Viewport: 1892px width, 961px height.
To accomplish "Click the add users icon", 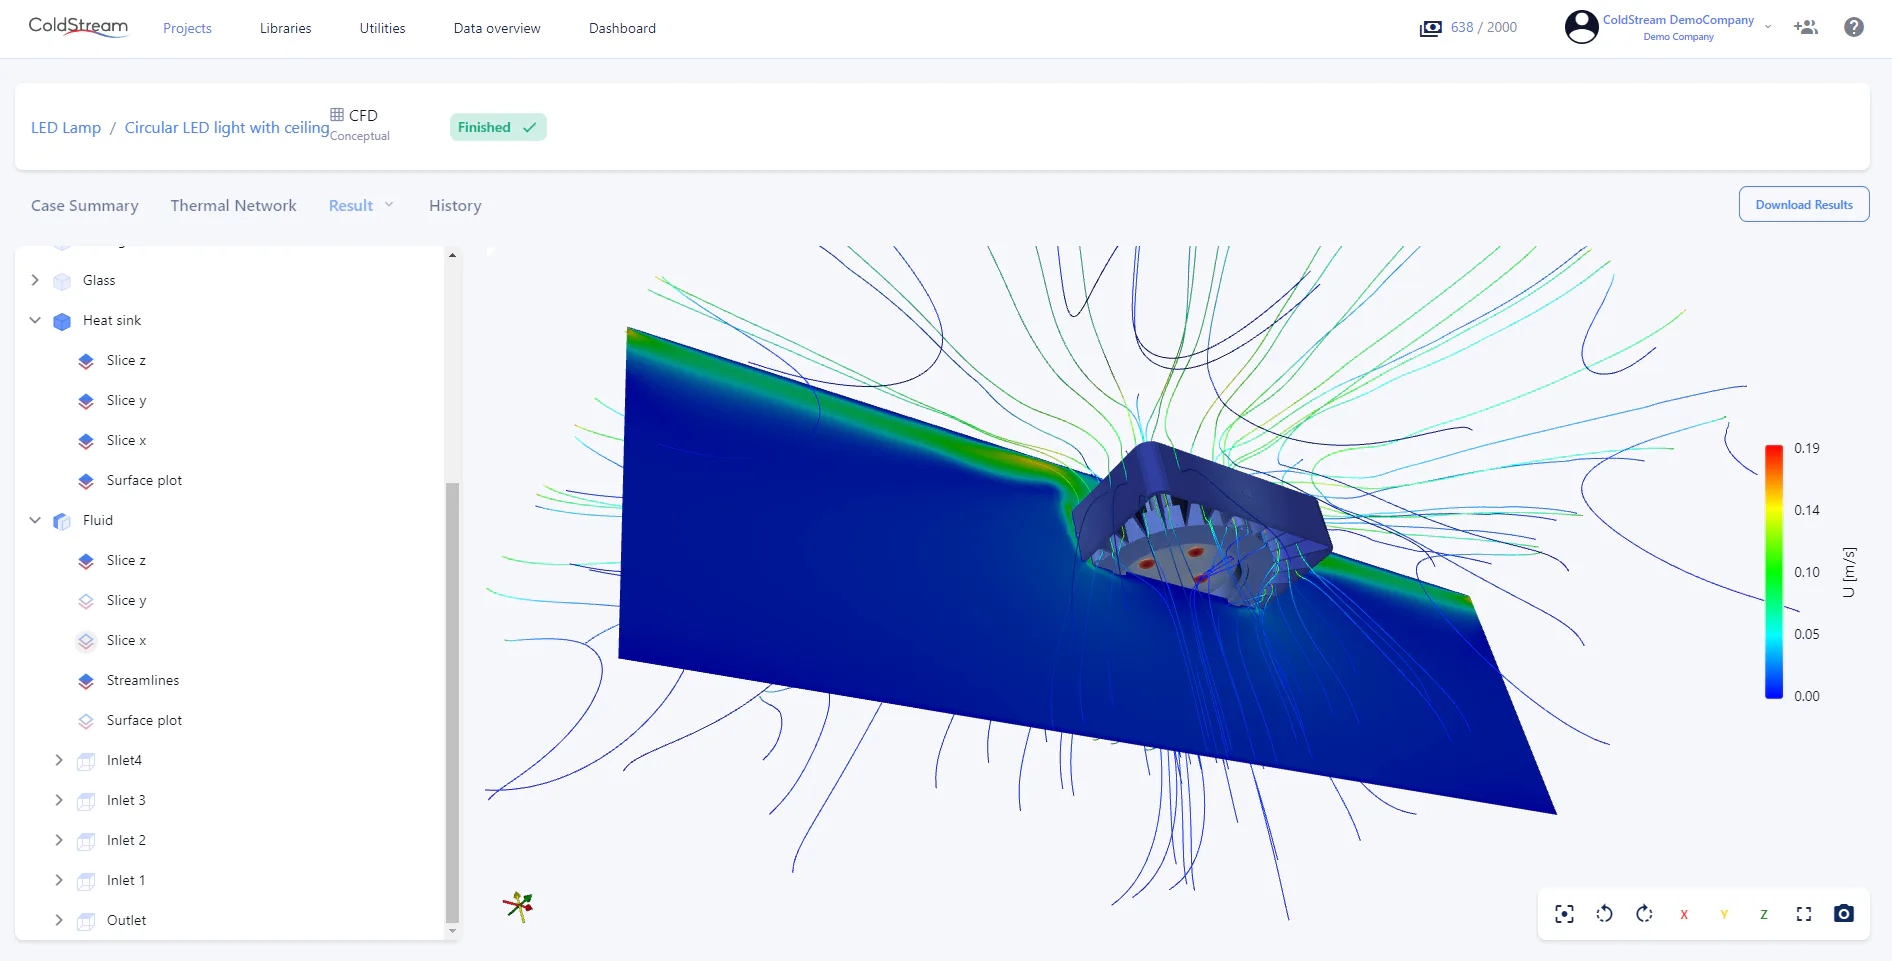I will pyautogui.click(x=1806, y=28).
